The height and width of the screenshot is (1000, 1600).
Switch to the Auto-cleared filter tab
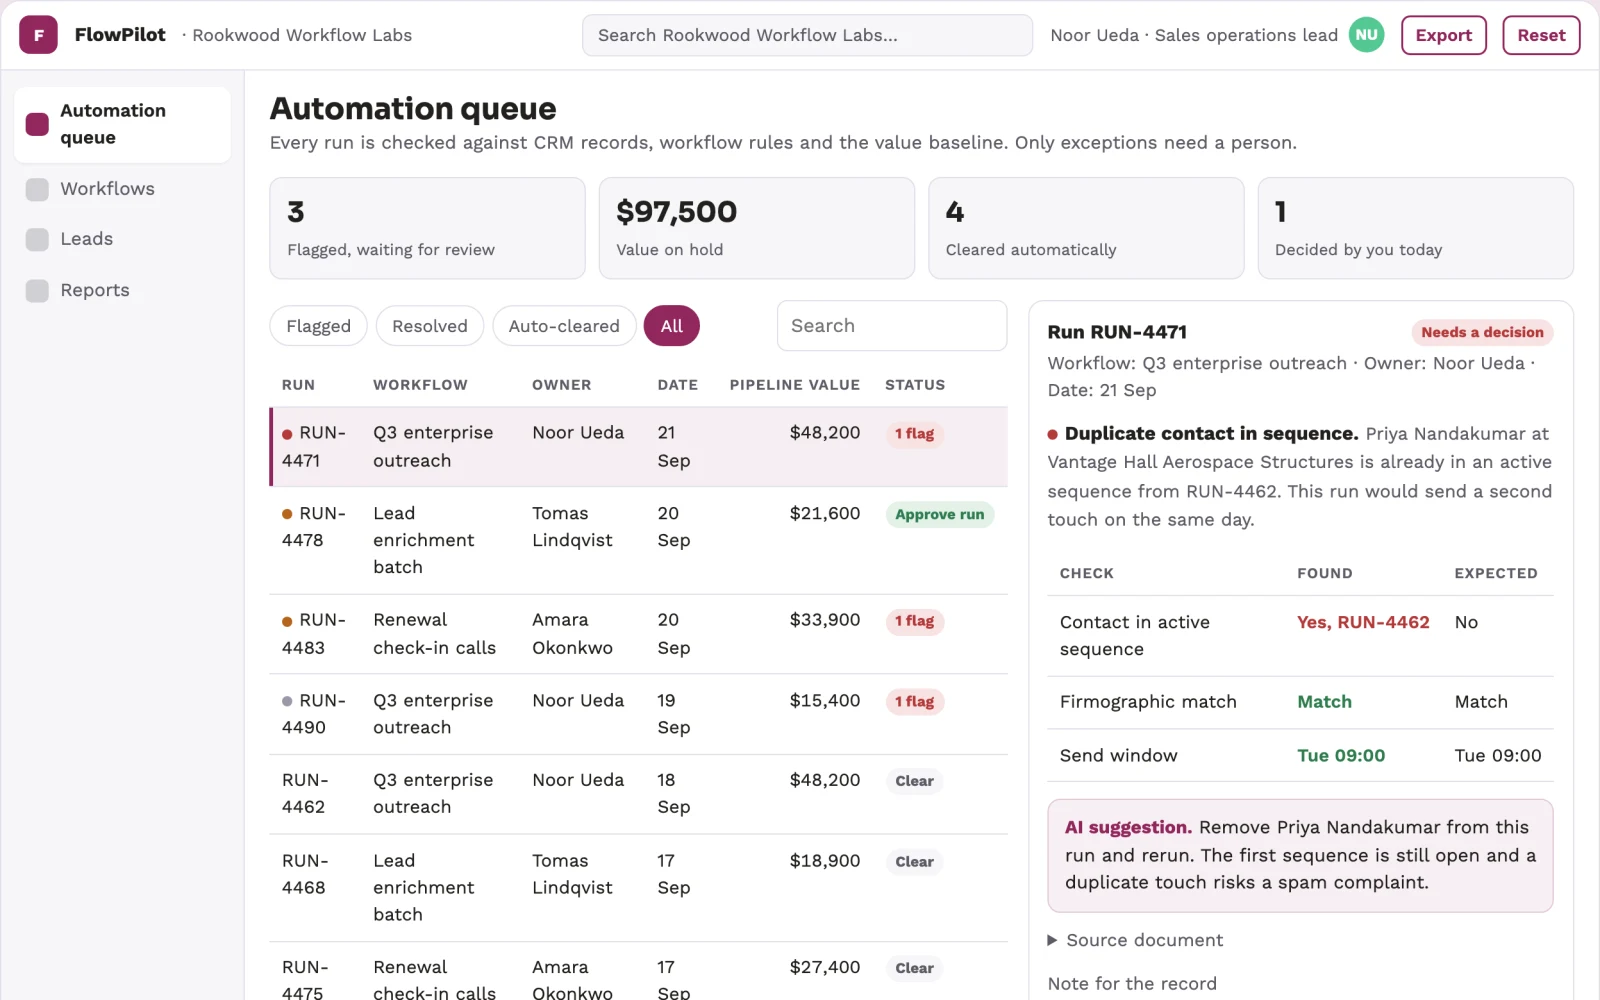pyautogui.click(x=564, y=326)
